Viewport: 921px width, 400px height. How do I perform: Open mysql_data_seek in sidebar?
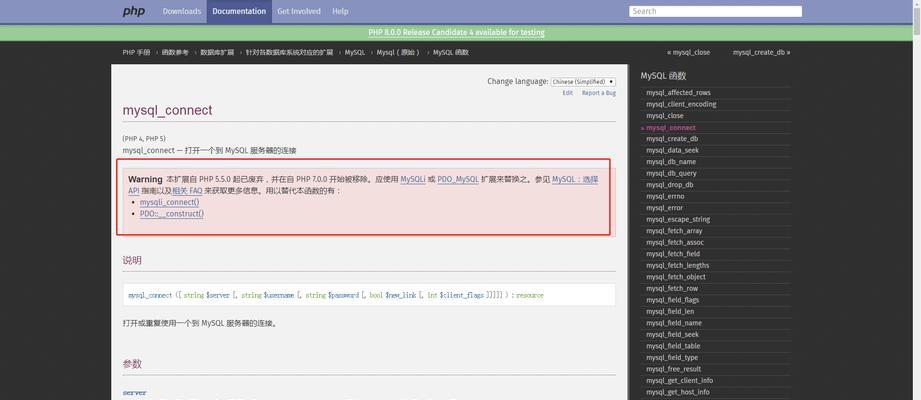(x=672, y=150)
